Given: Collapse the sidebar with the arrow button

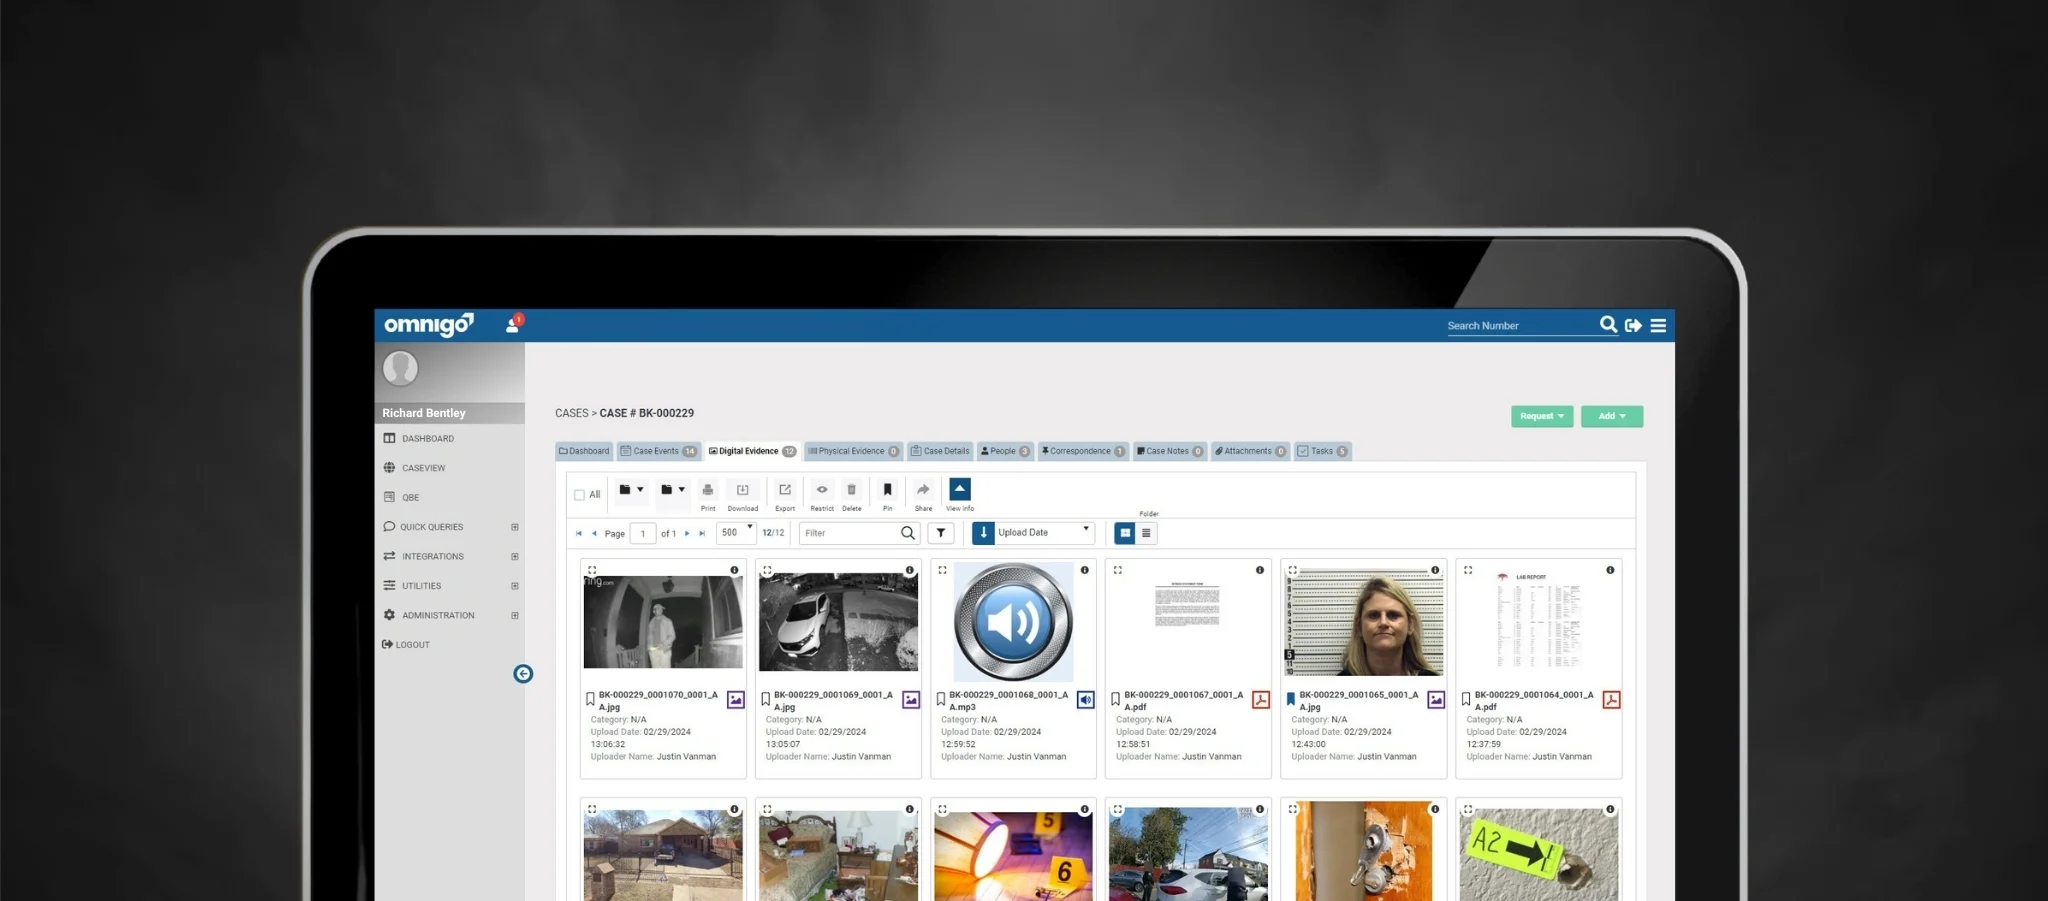Looking at the screenshot, I should point(523,674).
